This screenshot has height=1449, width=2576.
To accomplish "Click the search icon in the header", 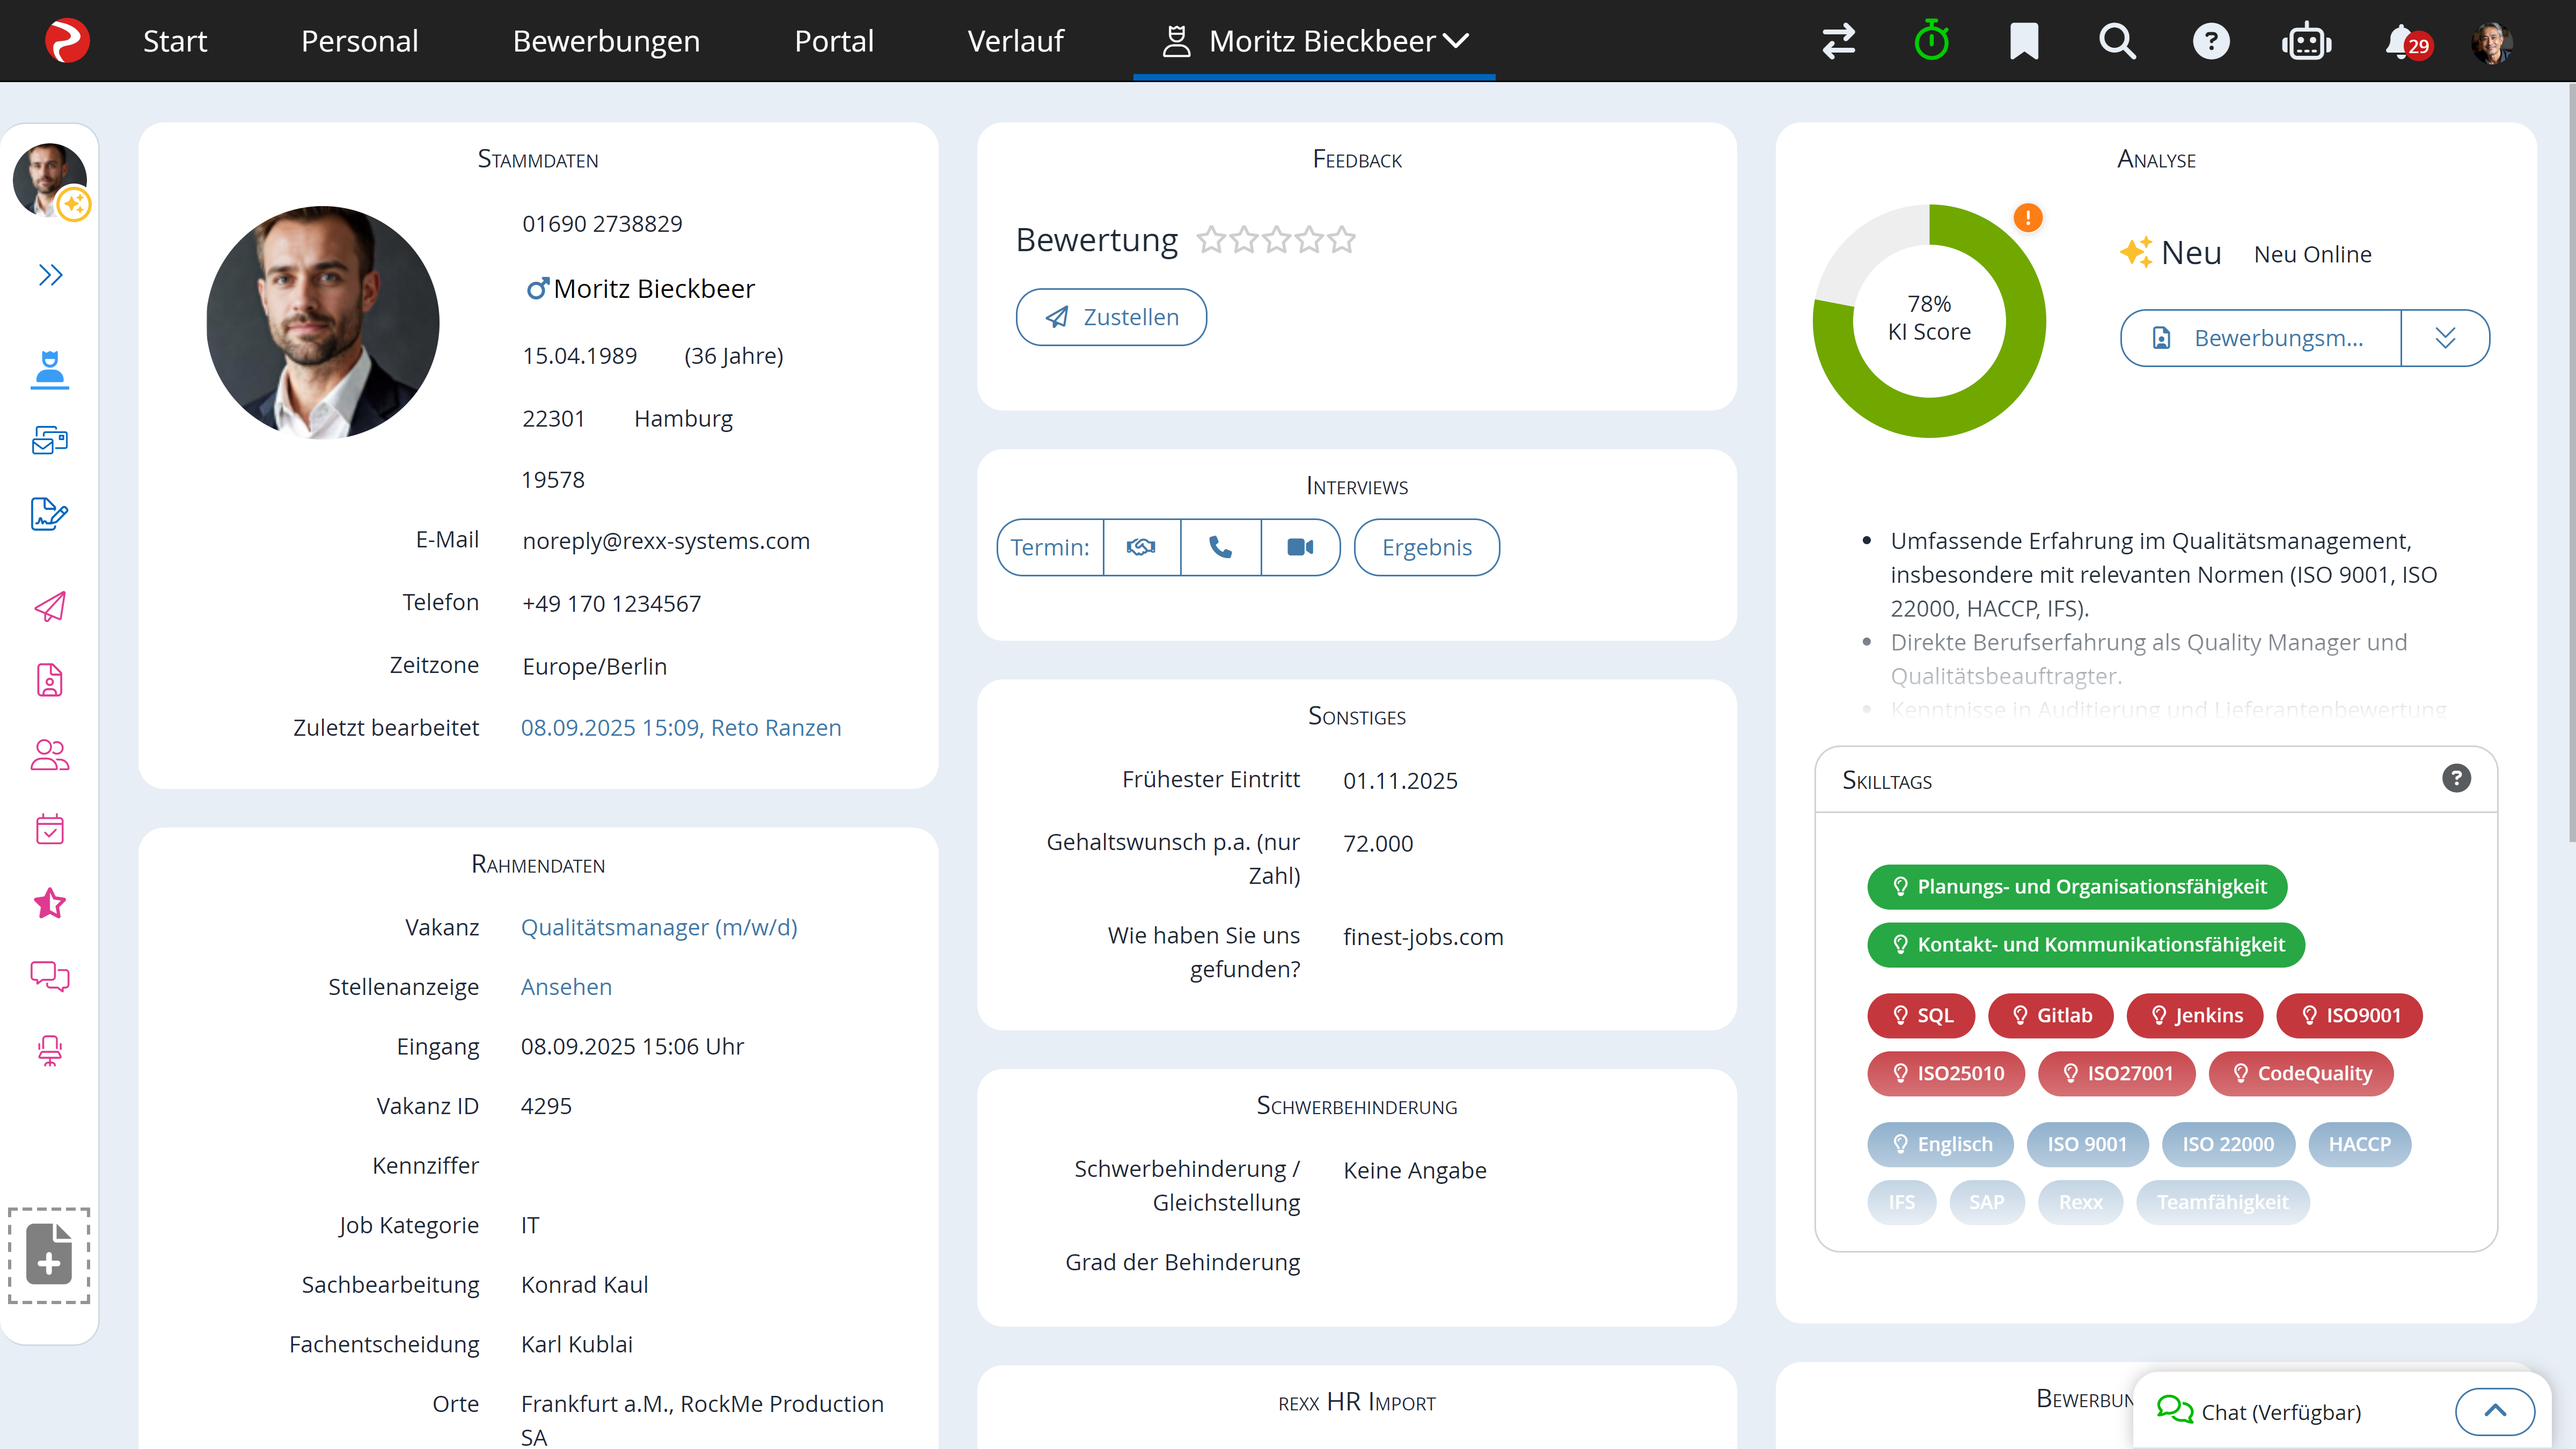I will (x=2117, y=41).
